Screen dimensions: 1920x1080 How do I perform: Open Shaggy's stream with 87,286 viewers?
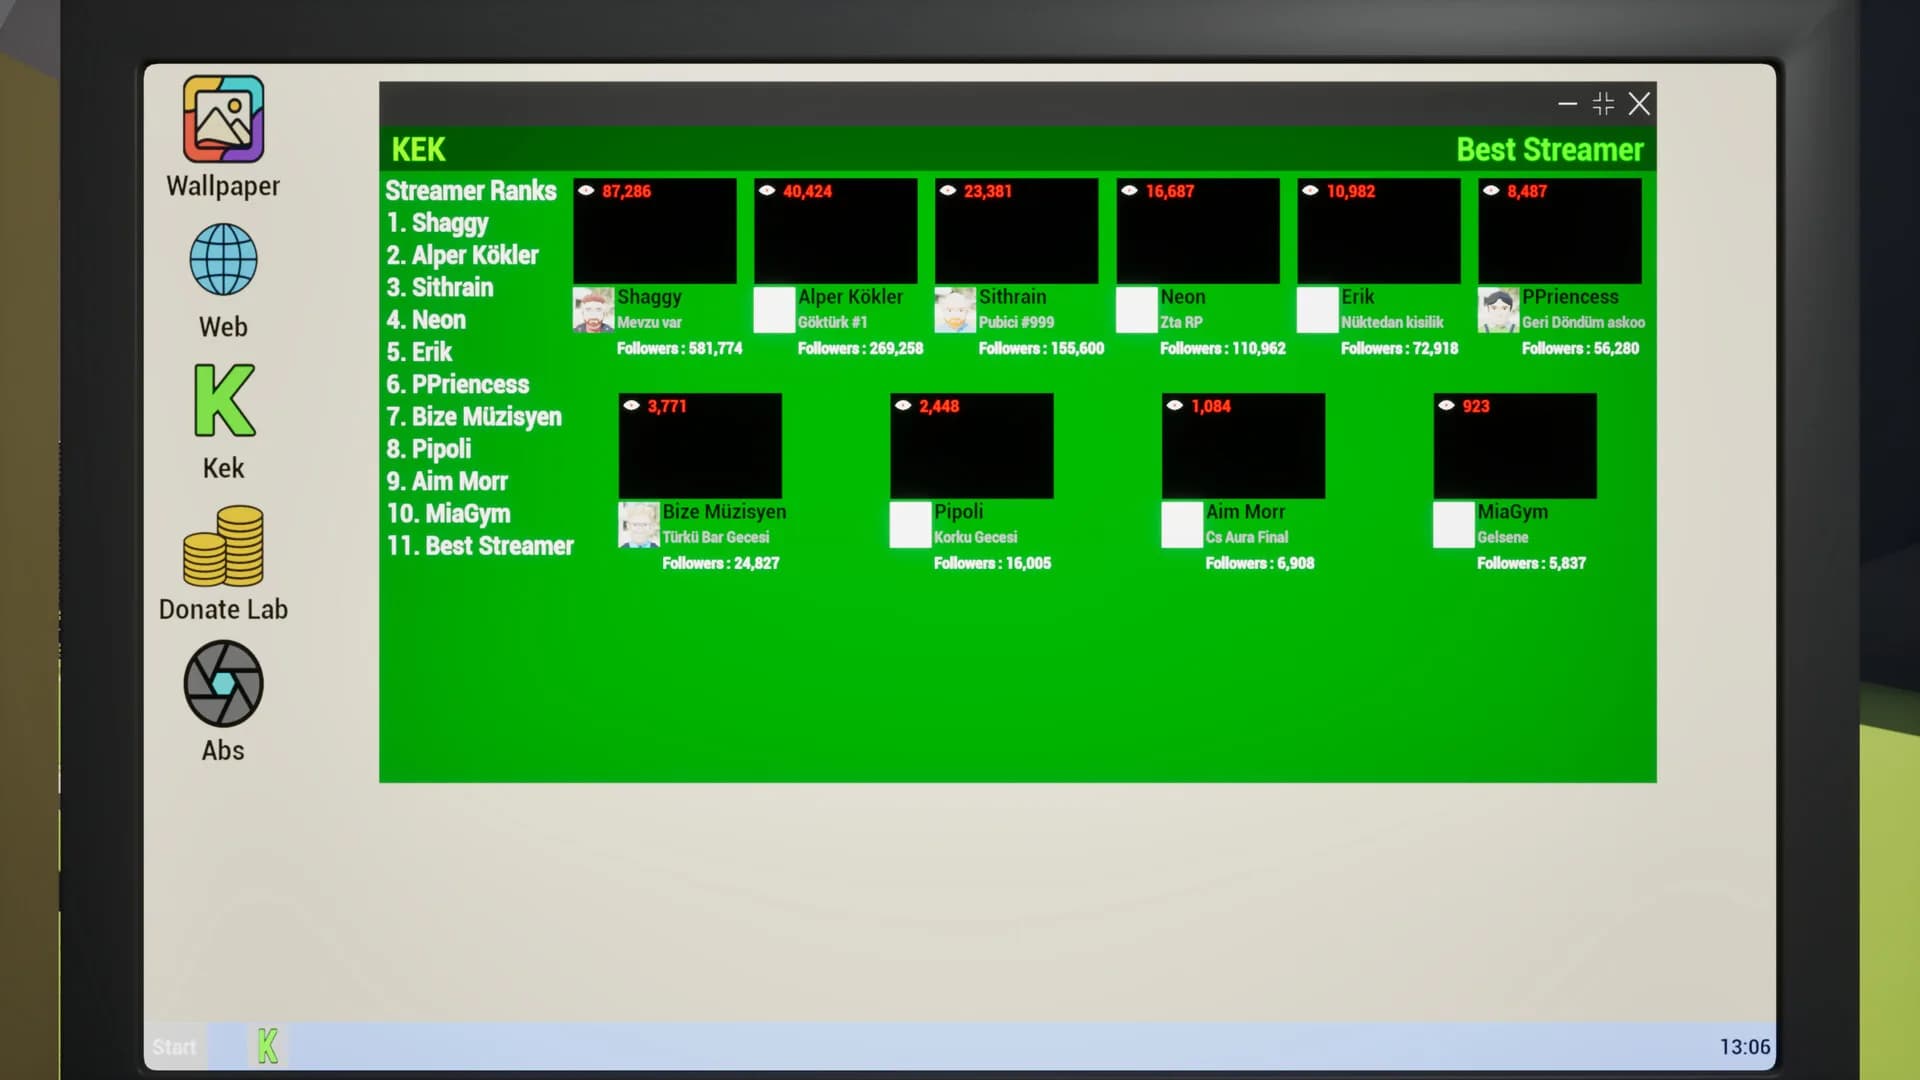click(x=655, y=231)
